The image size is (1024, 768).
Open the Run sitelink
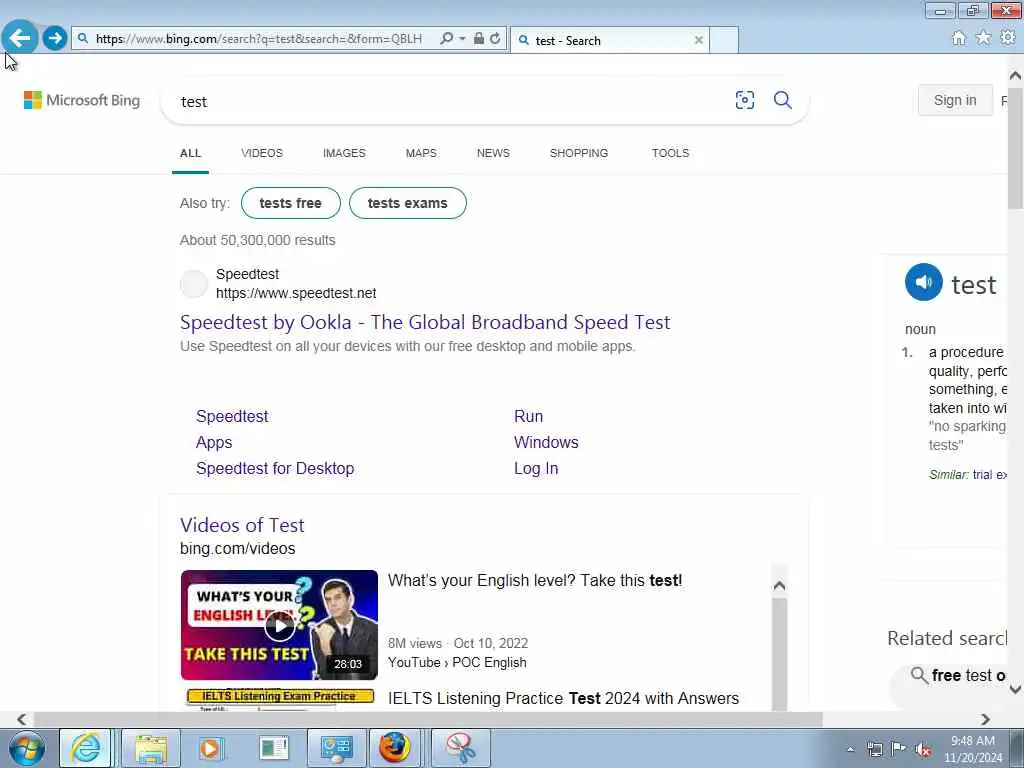click(x=528, y=416)
